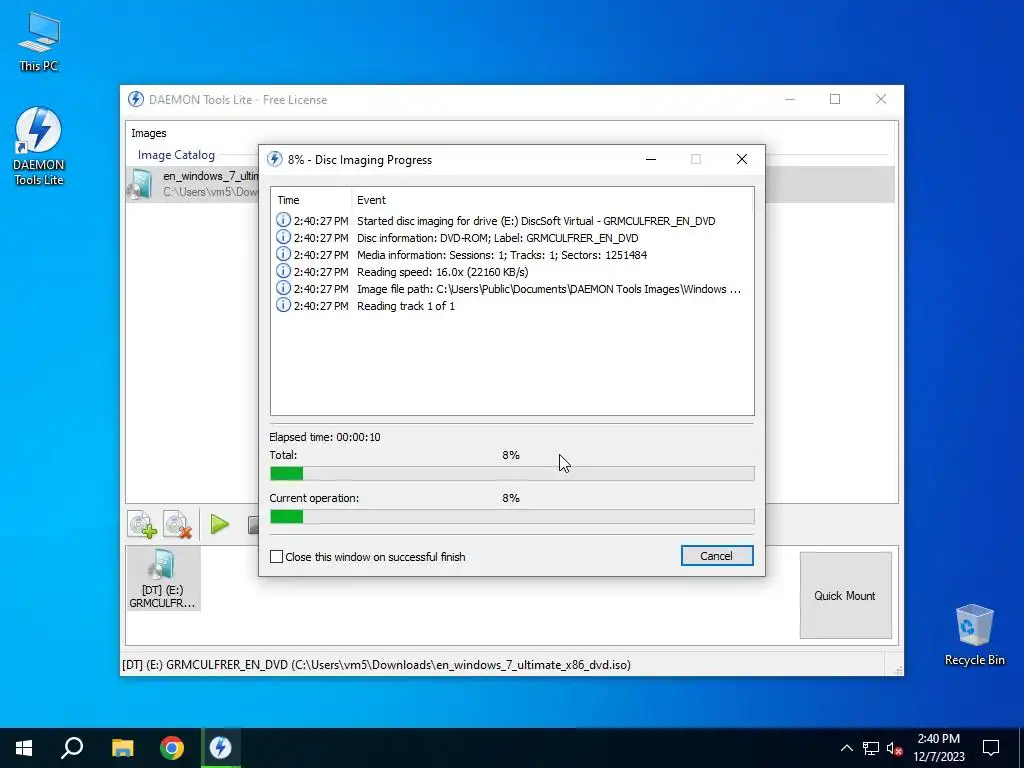
Task: Click DAEMON Tools taskbar button
Action: [x=221, y=748]
